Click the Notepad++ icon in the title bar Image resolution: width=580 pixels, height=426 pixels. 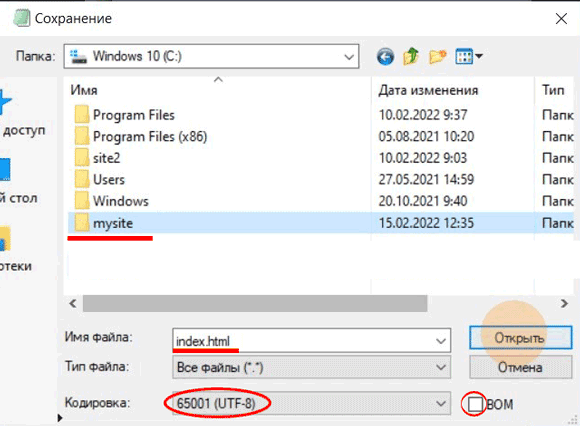click(x=22, y=18)
